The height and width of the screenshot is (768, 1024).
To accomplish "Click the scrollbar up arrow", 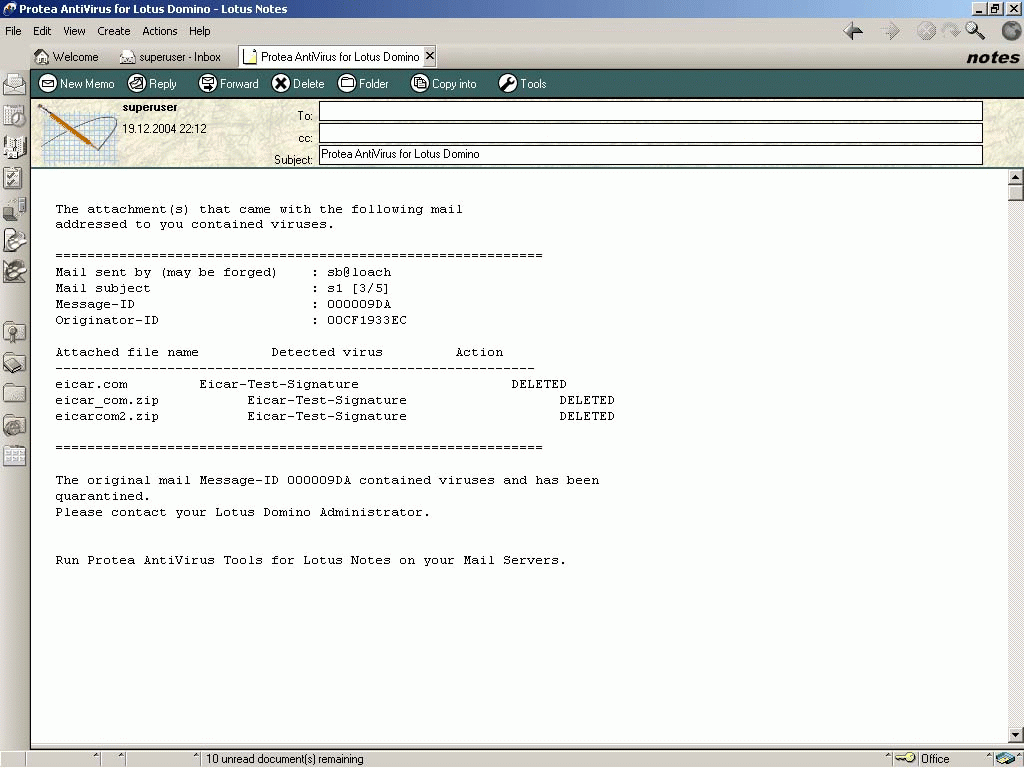I will point(1016,177).
